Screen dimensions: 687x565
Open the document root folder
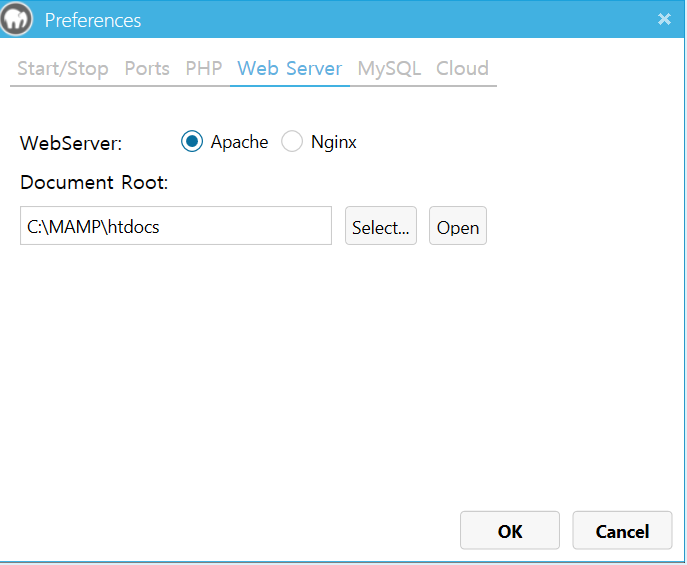tap(458, 226)
